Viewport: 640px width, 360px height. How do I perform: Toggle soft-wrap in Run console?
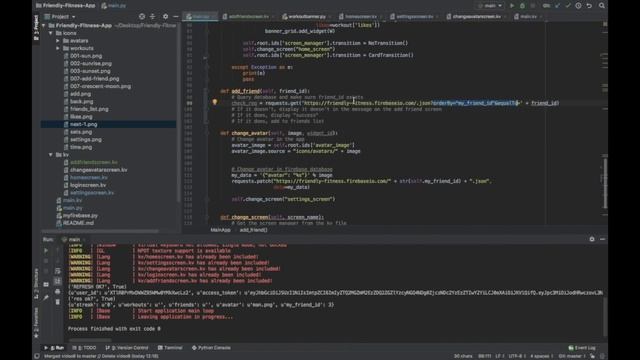[58, 271]
